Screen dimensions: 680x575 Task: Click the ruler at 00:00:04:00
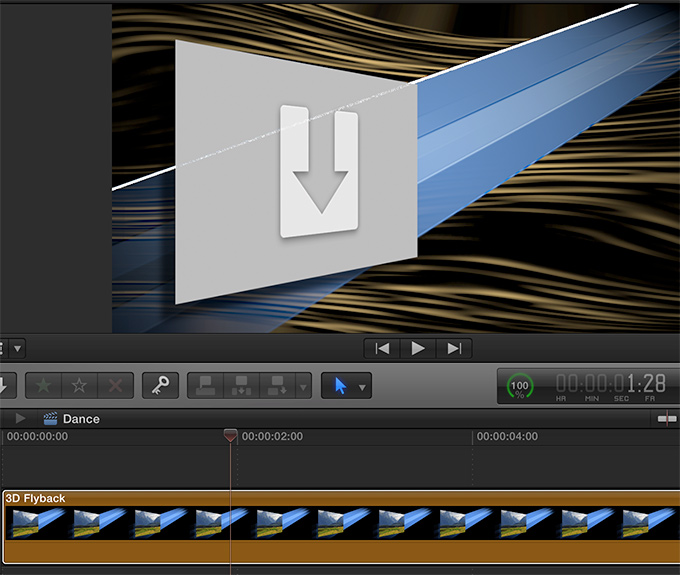[x=507, y=437]
